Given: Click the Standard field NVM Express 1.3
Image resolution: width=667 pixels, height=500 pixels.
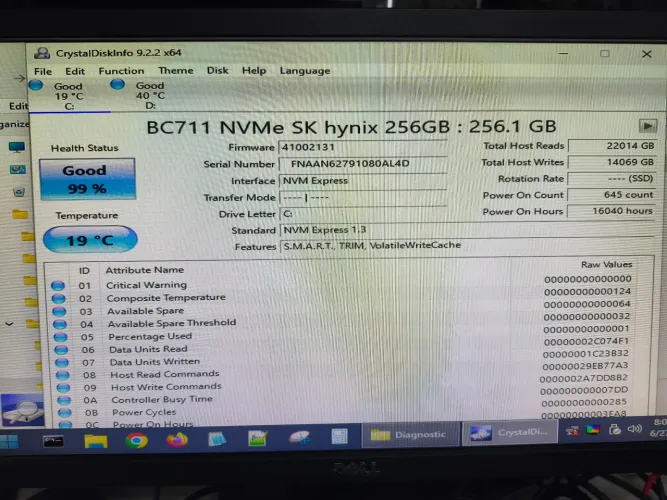Looking at the screenshot, I should click(467, 230).
